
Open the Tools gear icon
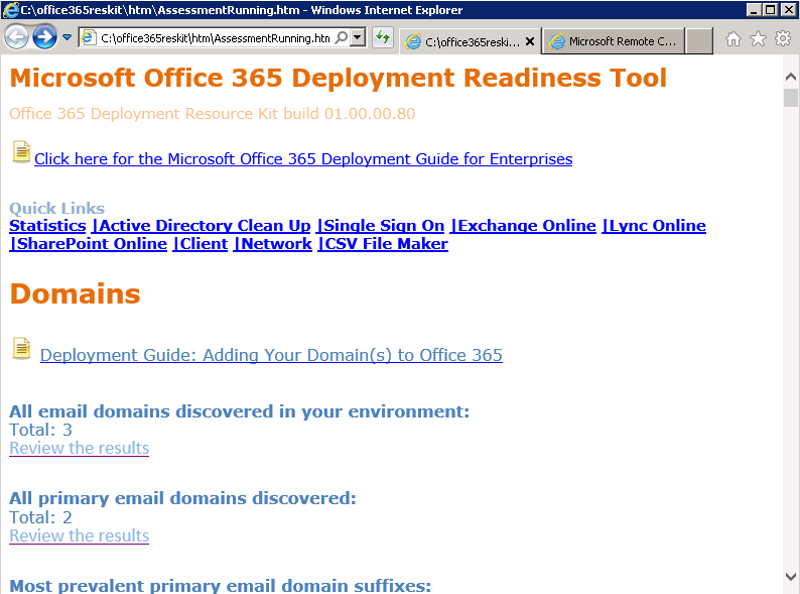(x=782, y=39)
